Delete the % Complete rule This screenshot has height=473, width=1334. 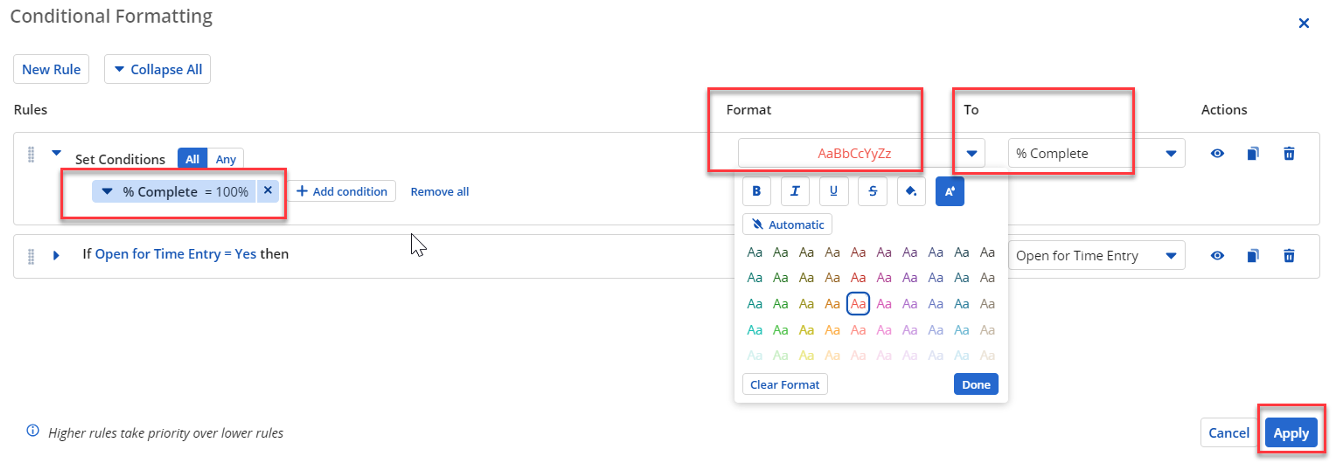click(x=1289, y=154)
